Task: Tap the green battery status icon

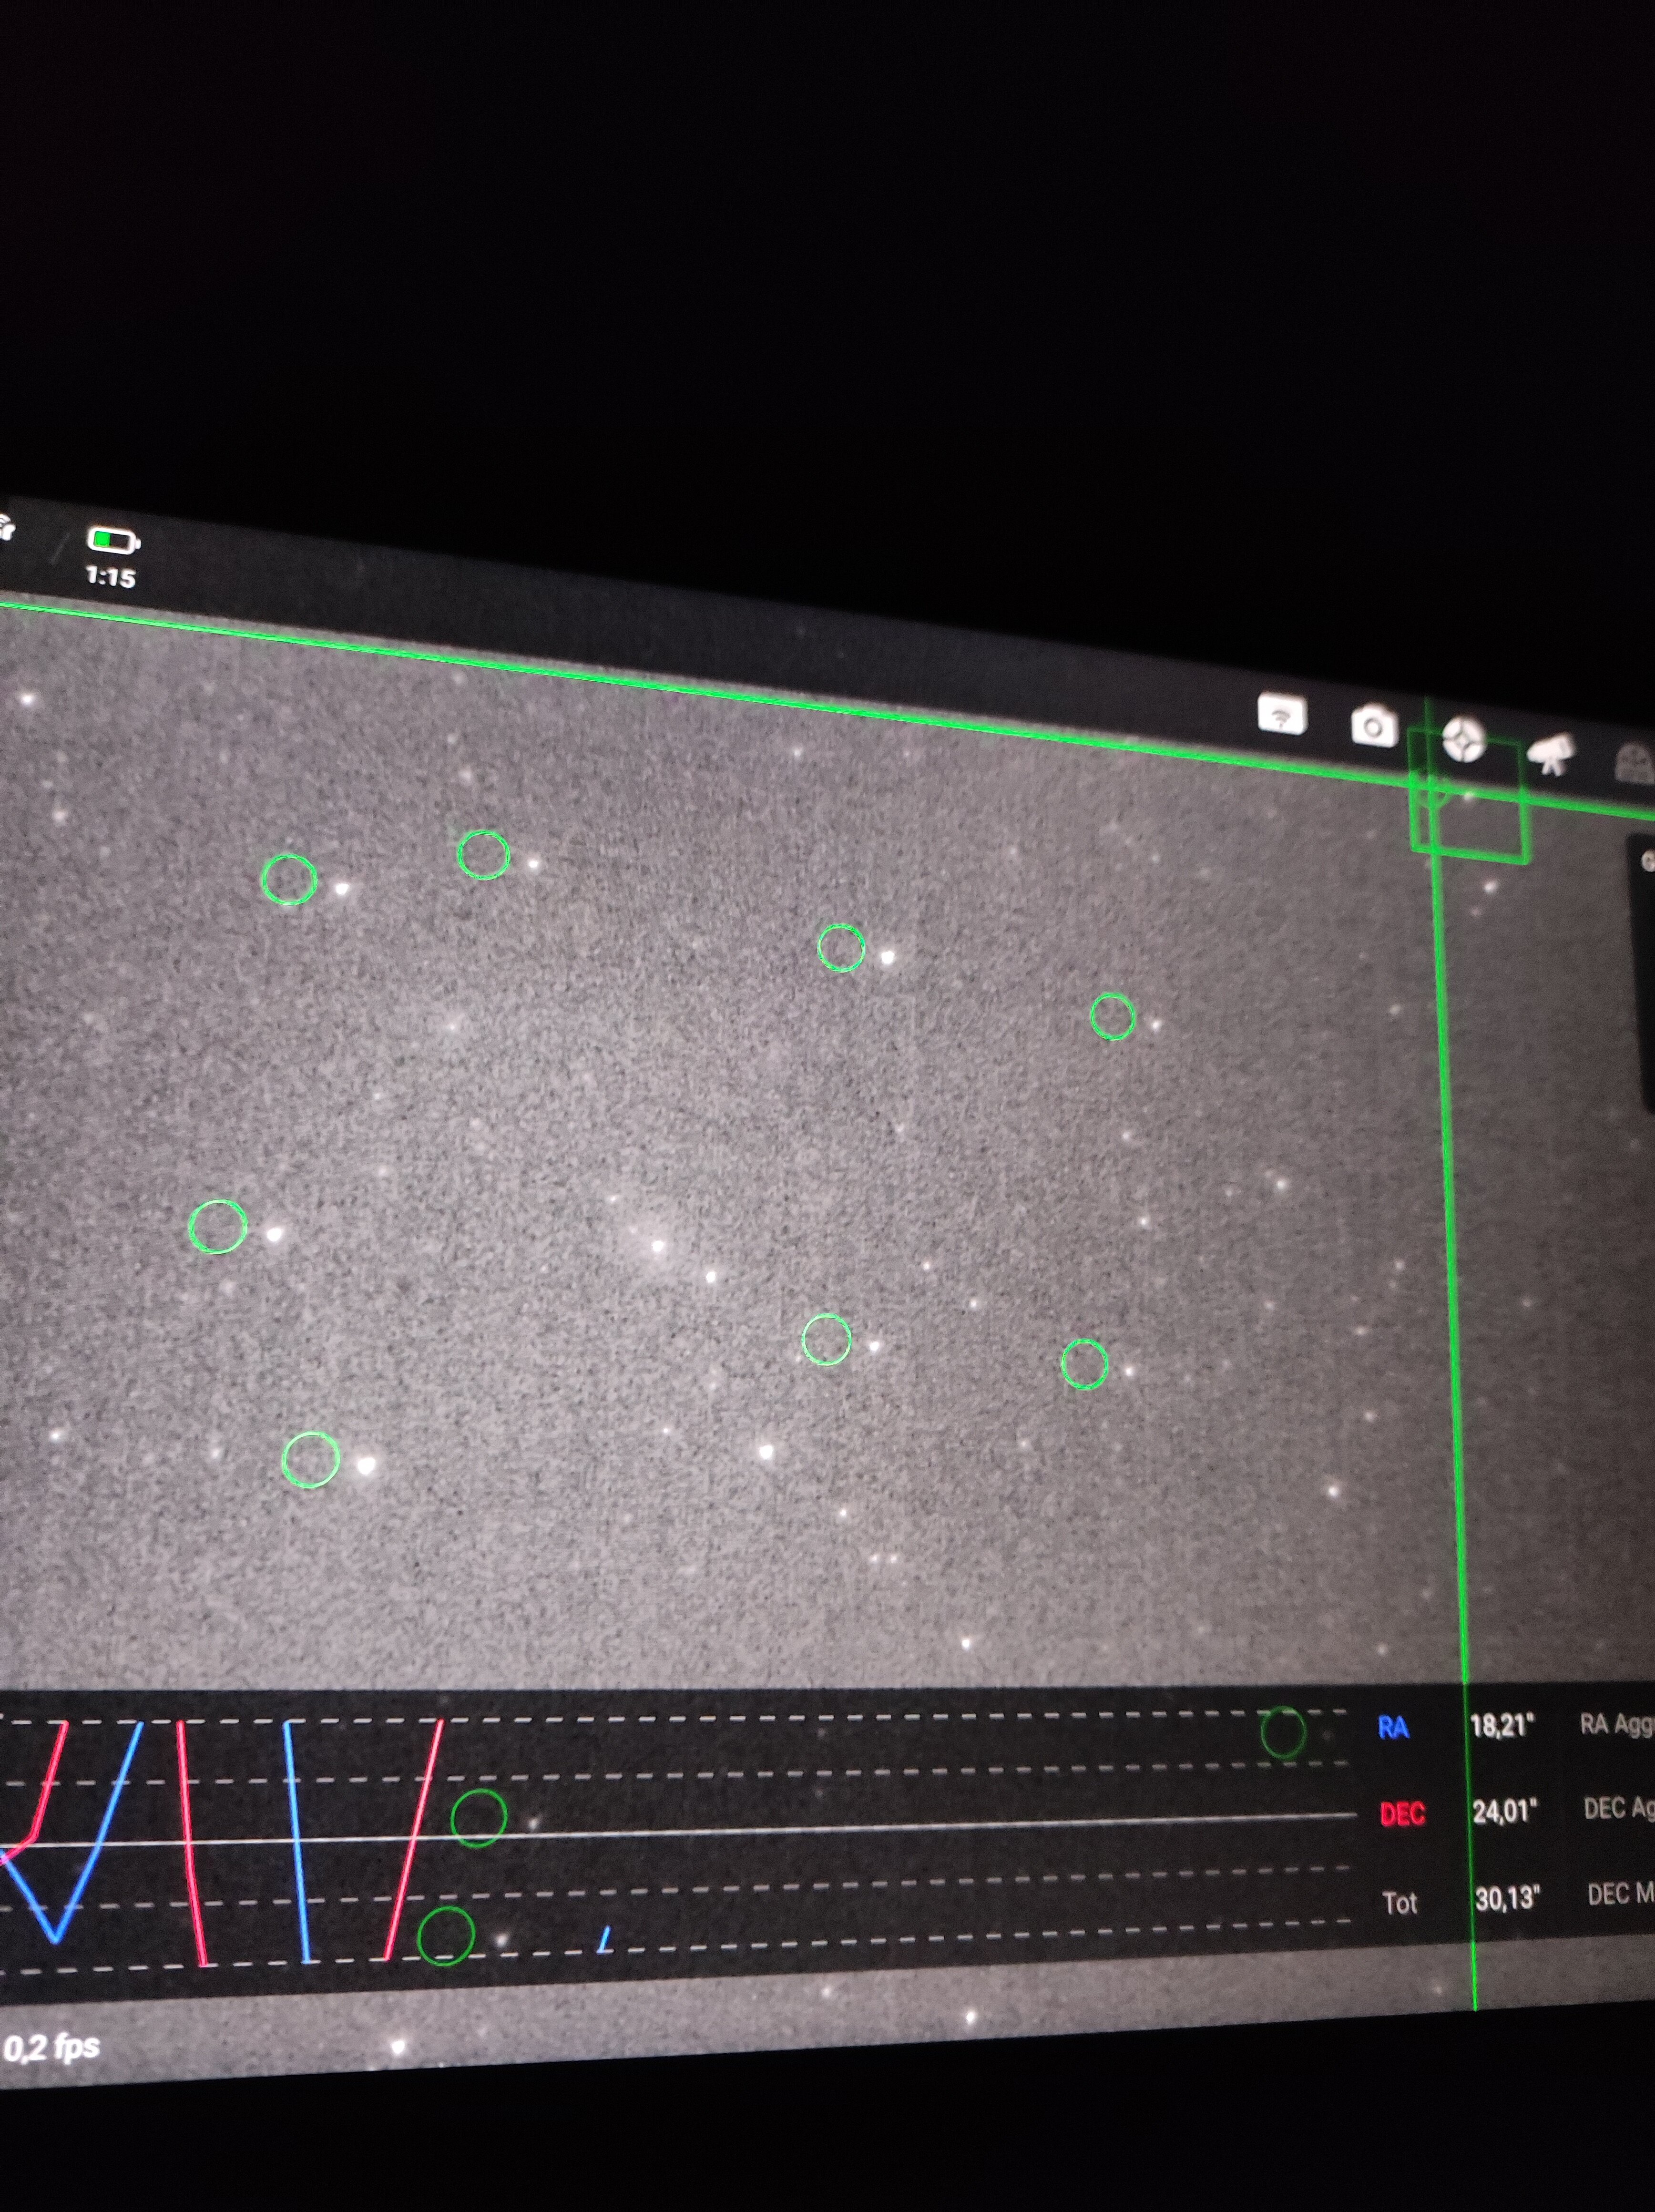Action: click(x=112, y=541)
